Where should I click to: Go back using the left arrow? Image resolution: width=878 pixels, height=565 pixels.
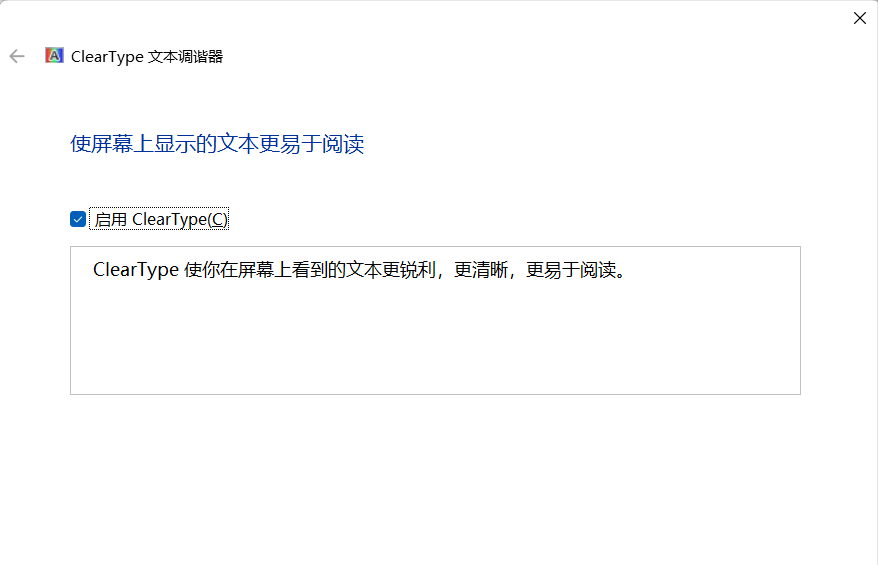(17, 56)
